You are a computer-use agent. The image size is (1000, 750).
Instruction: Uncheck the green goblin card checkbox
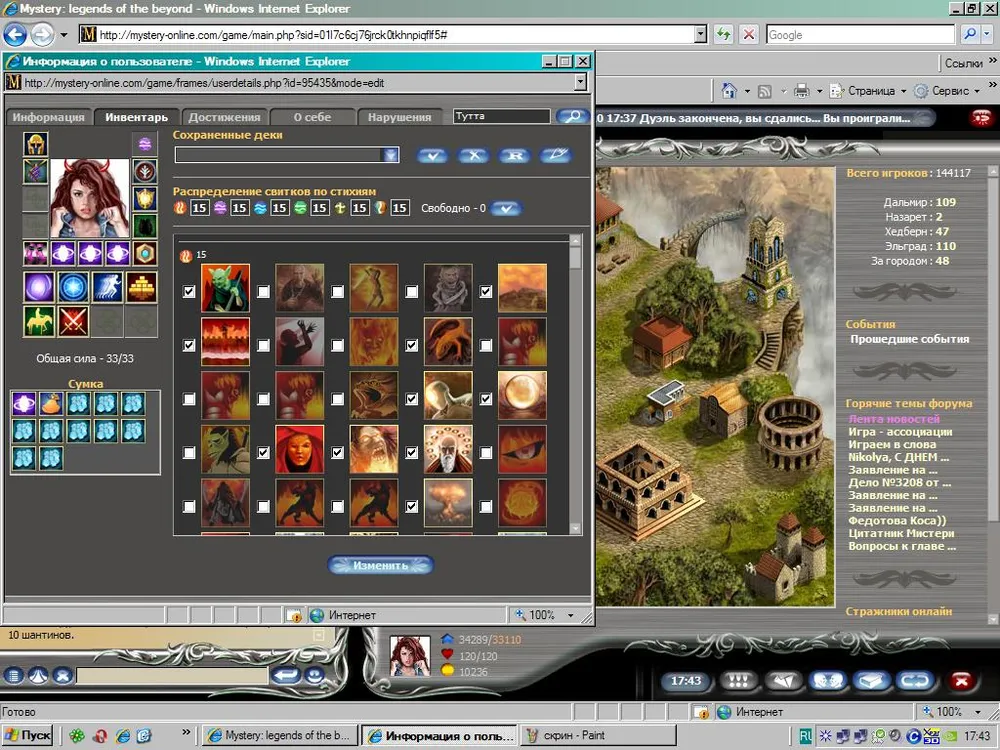click(x=190, y=292)
